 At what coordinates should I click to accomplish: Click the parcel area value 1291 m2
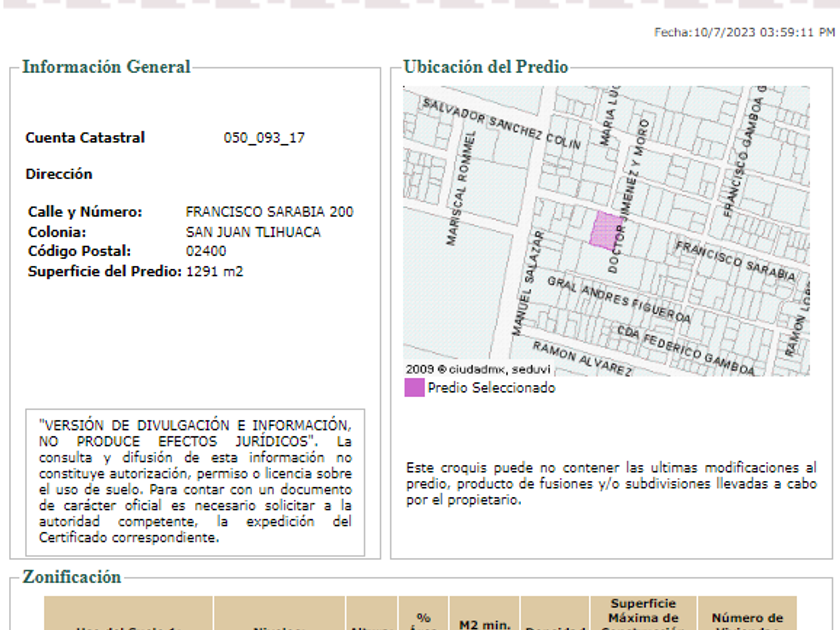[x=214, y=271]
